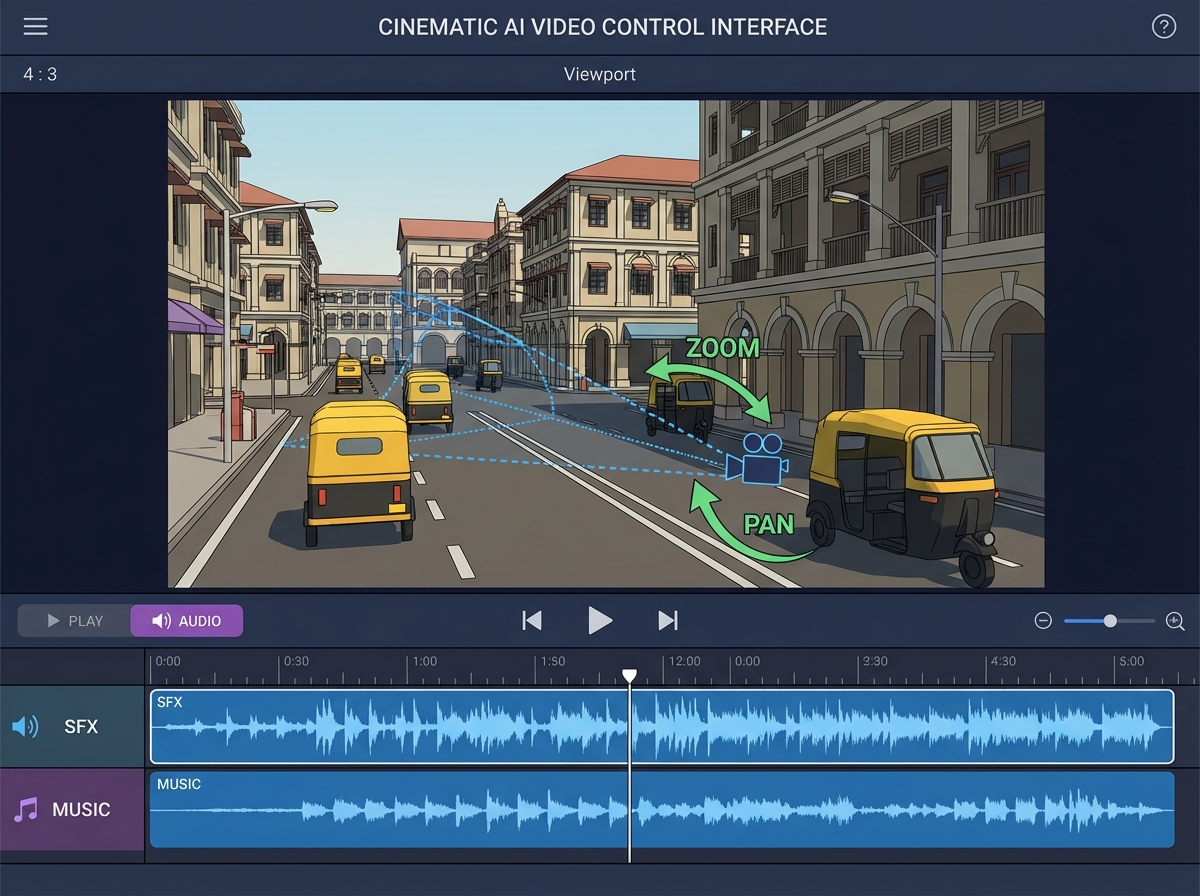Viewport: 1200px width, 896px height.
Task: Skip to next frame with forward-skip icon
Action: pyautogui.click(x=667, y=620)
